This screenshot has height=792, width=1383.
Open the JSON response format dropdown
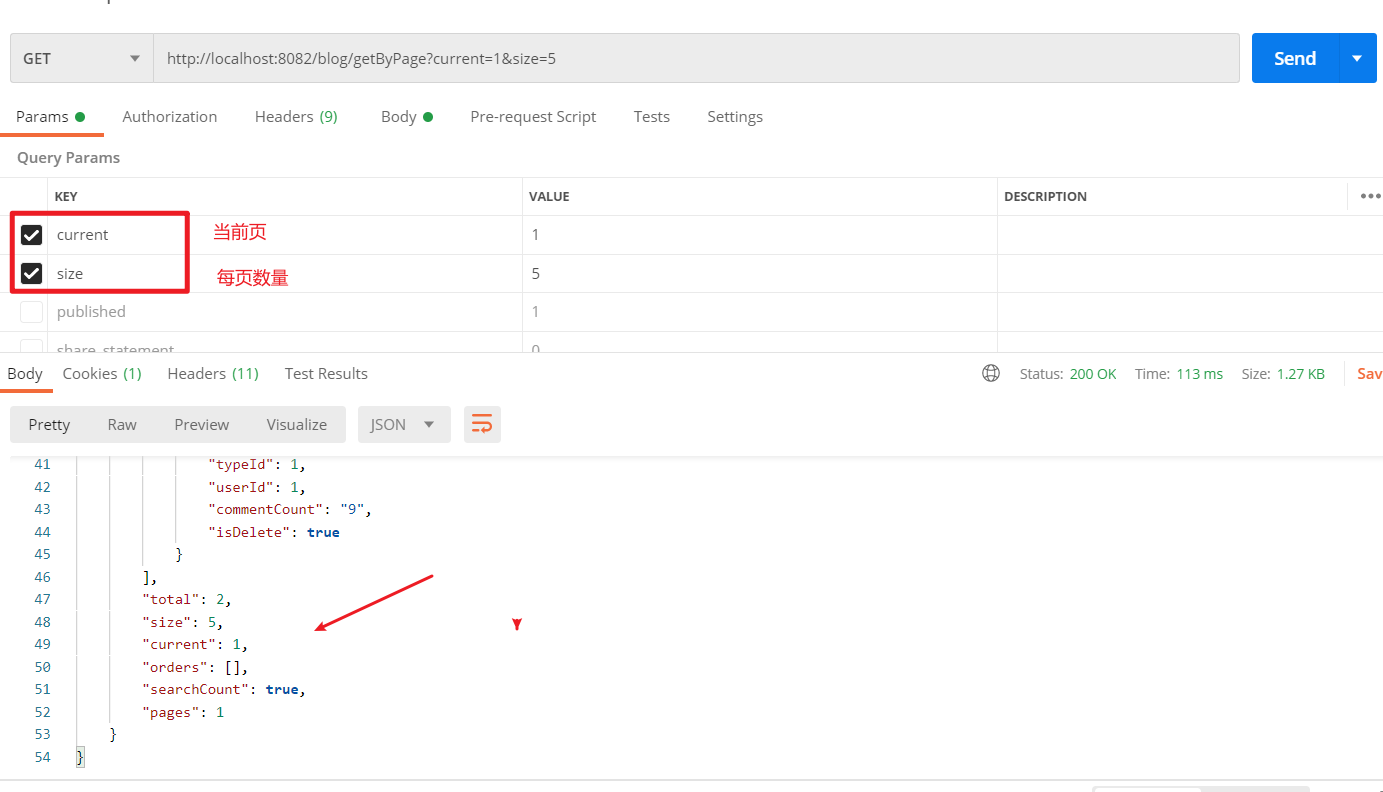point(404,424)
